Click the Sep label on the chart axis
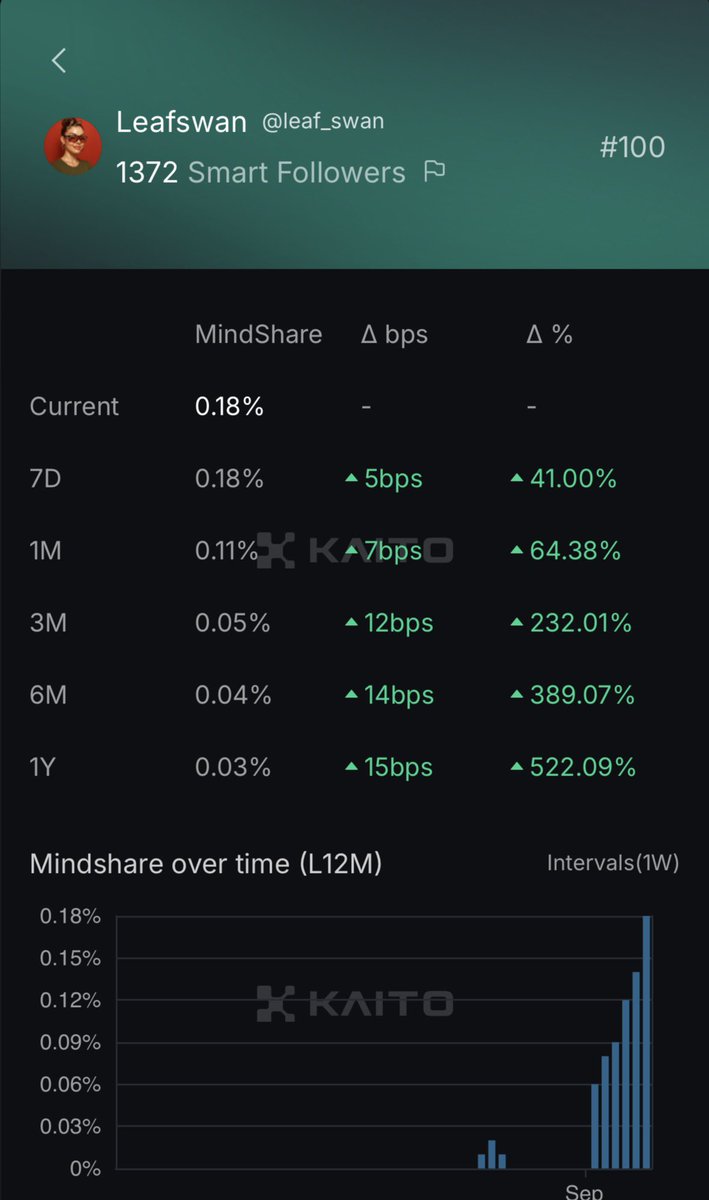 (584, 1191)
